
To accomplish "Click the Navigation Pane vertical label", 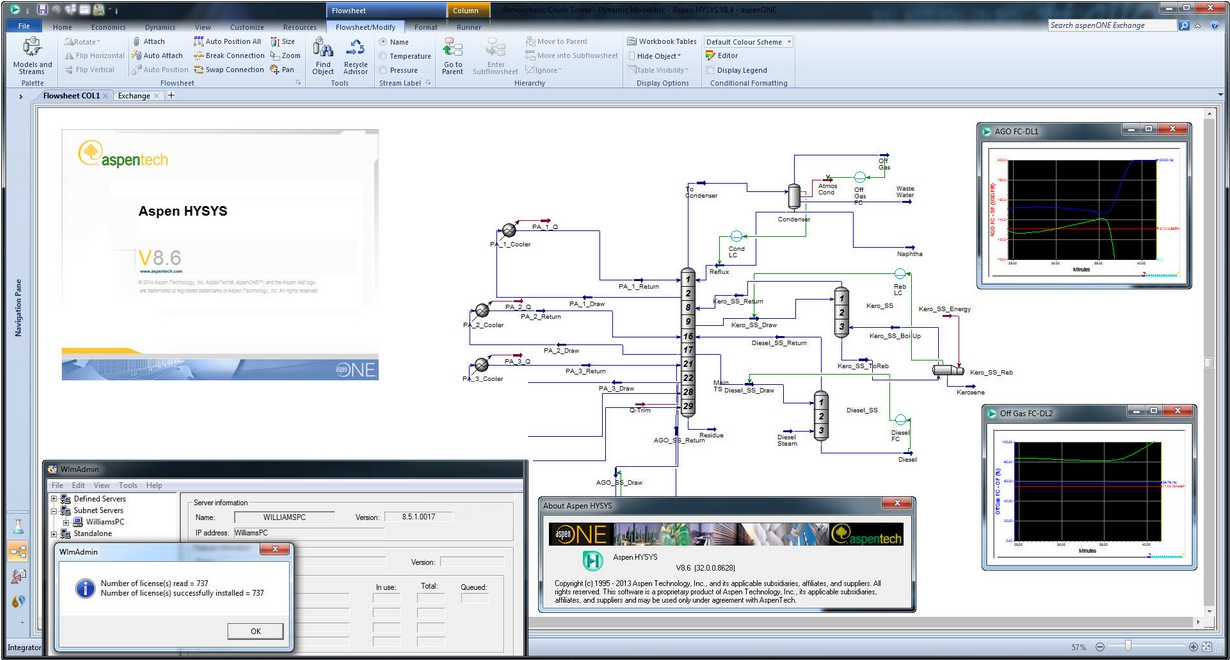I will 18,307.
